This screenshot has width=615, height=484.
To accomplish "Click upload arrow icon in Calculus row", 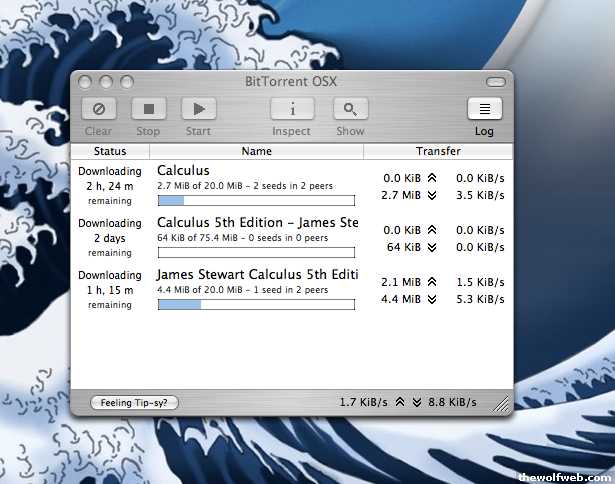I will [x=432, y=178].
